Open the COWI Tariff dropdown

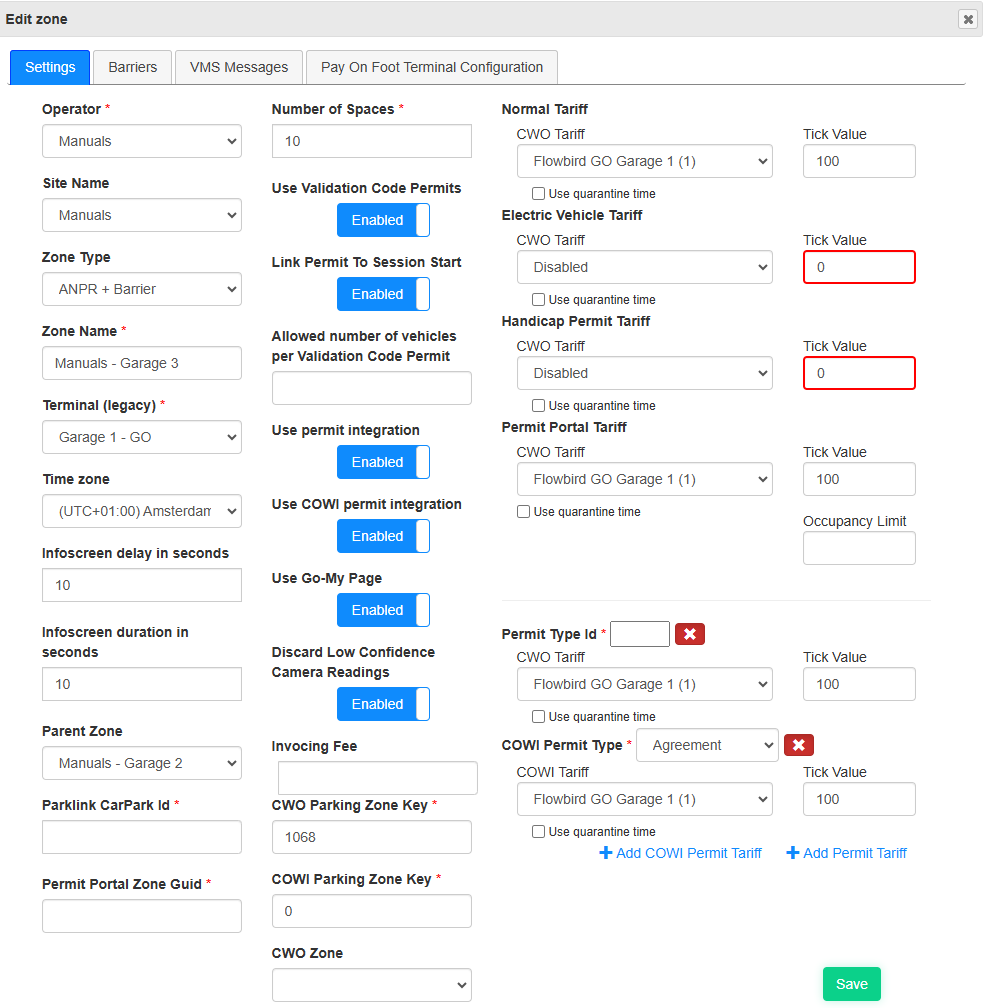645,799
